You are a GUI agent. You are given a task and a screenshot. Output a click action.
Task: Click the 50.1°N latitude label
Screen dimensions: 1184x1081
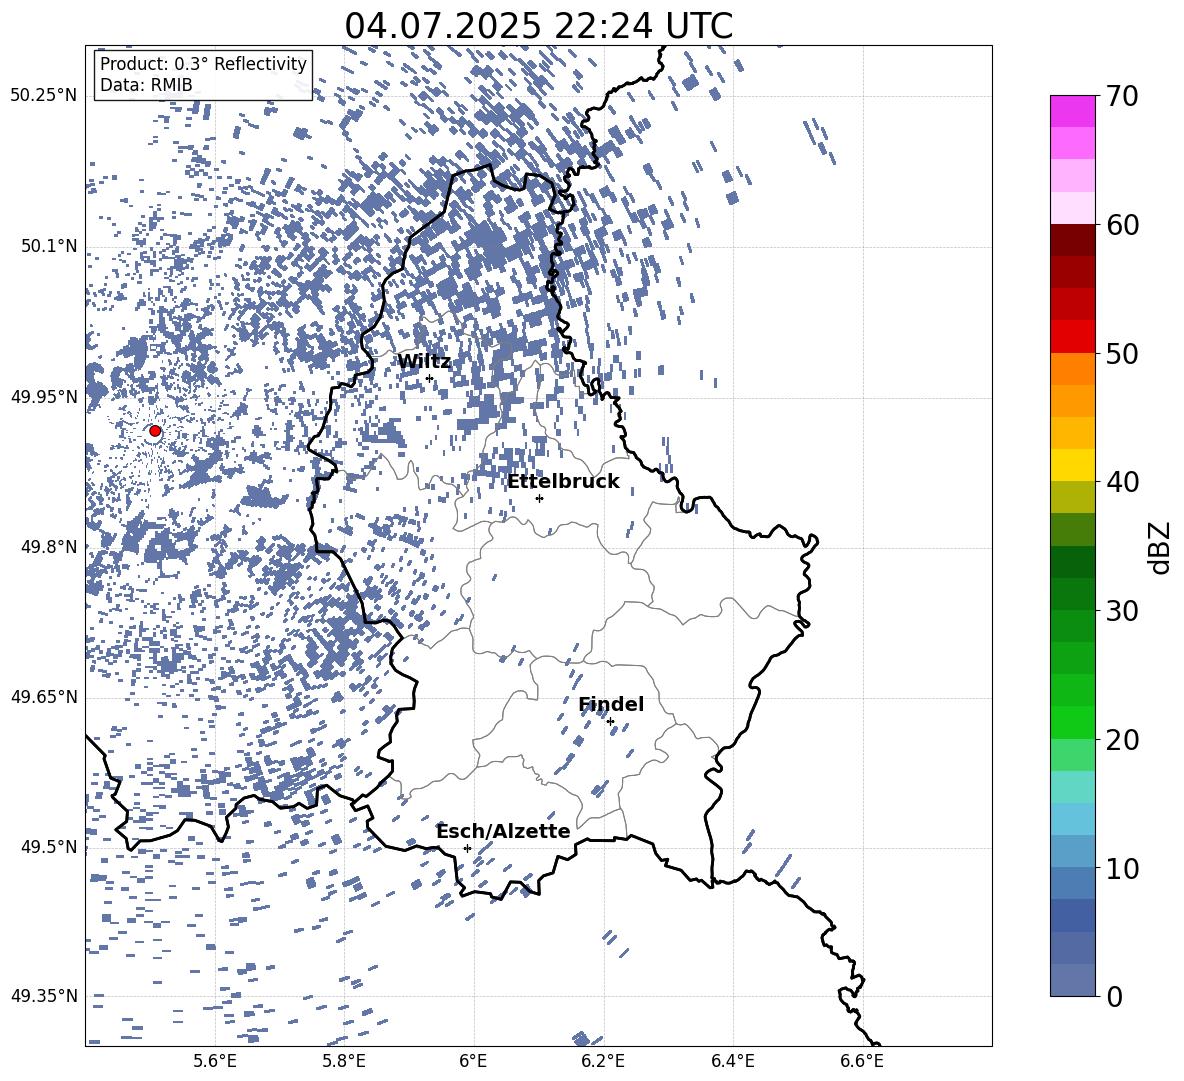[x=49, y=246]
